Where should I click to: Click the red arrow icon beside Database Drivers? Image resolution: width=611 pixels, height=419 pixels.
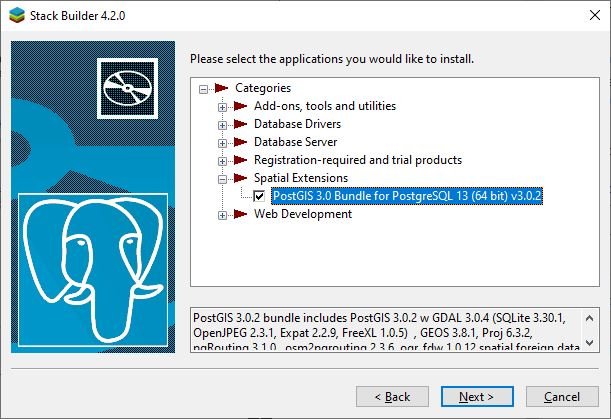pos(240,124)
